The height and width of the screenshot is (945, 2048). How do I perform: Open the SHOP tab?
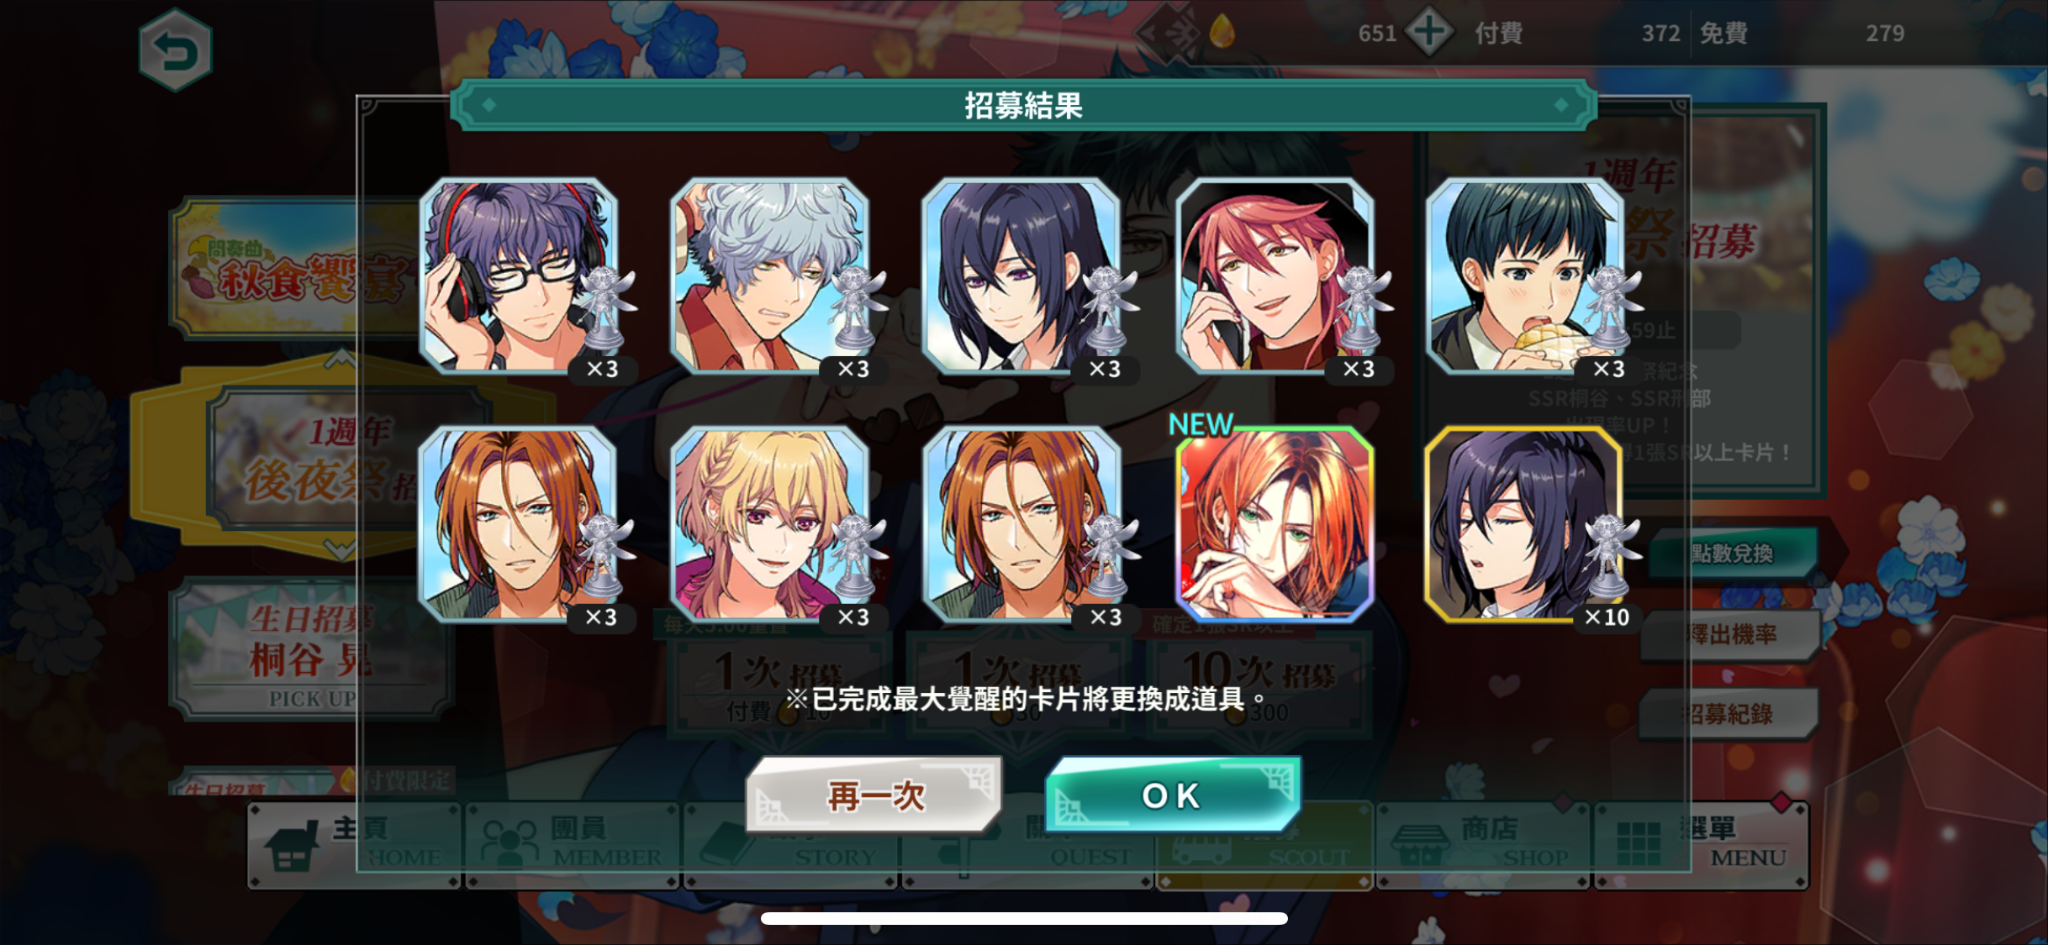click(1483, 844)
